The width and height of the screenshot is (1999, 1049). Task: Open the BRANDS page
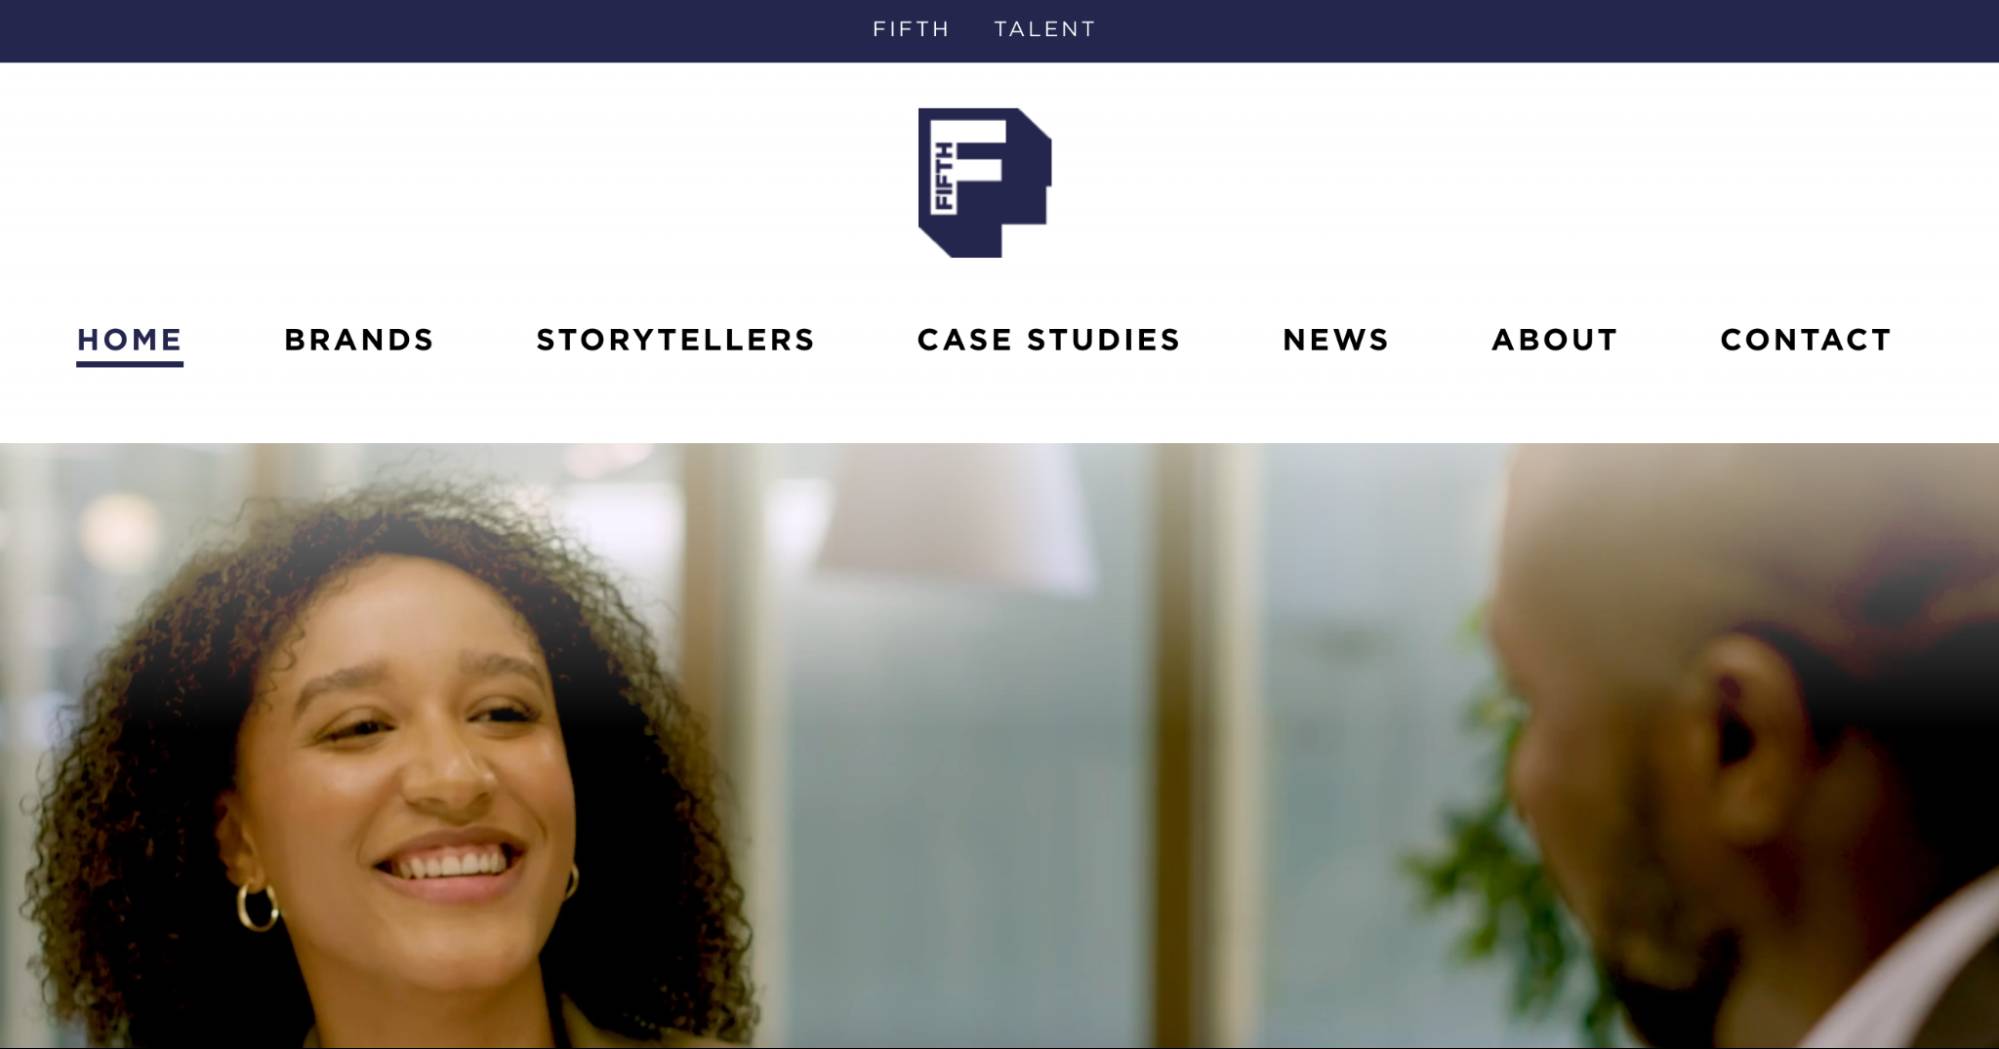point(359,340)
